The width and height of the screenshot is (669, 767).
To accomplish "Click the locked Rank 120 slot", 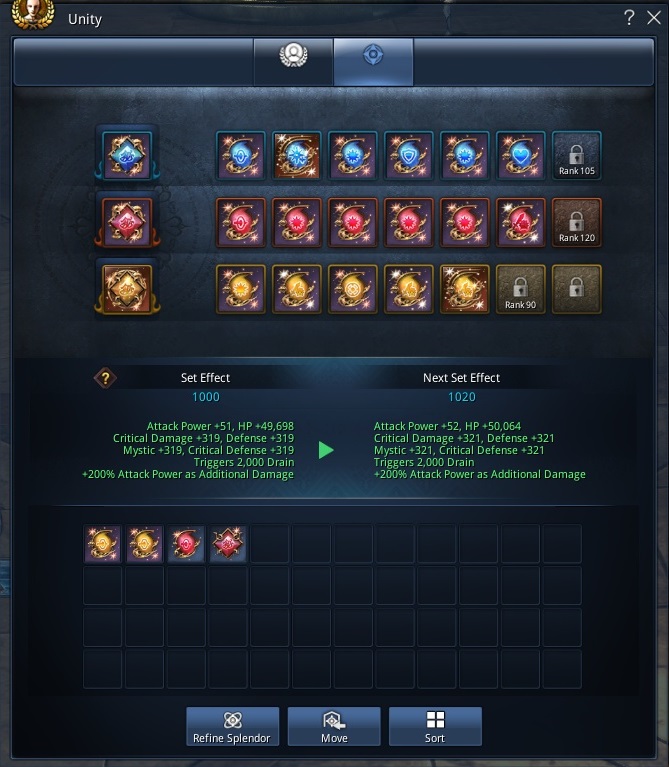I will tap(577, 223).
